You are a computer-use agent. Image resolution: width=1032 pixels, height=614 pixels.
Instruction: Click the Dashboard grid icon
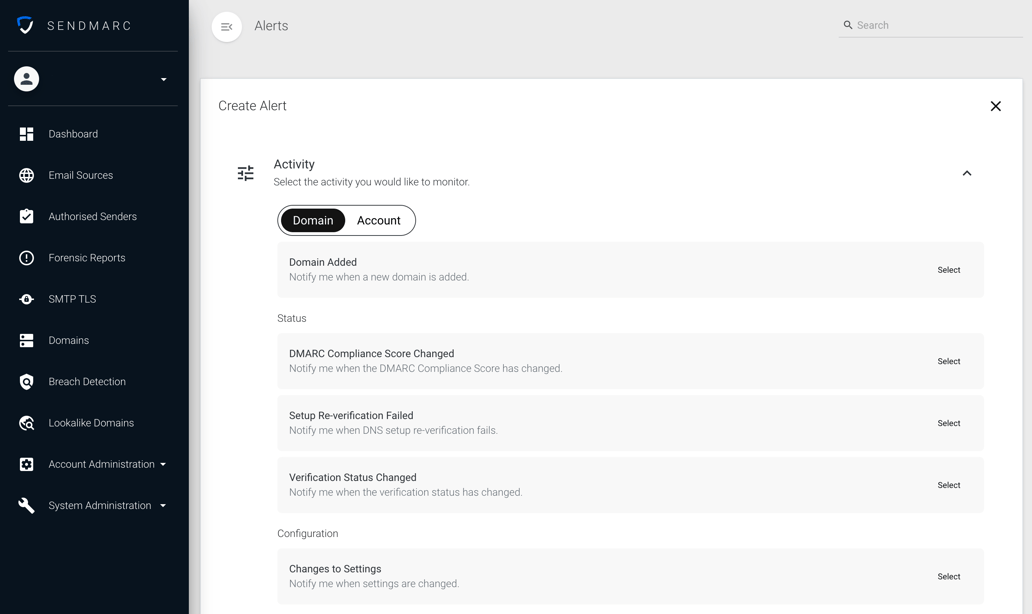click(x=26, y=134)
